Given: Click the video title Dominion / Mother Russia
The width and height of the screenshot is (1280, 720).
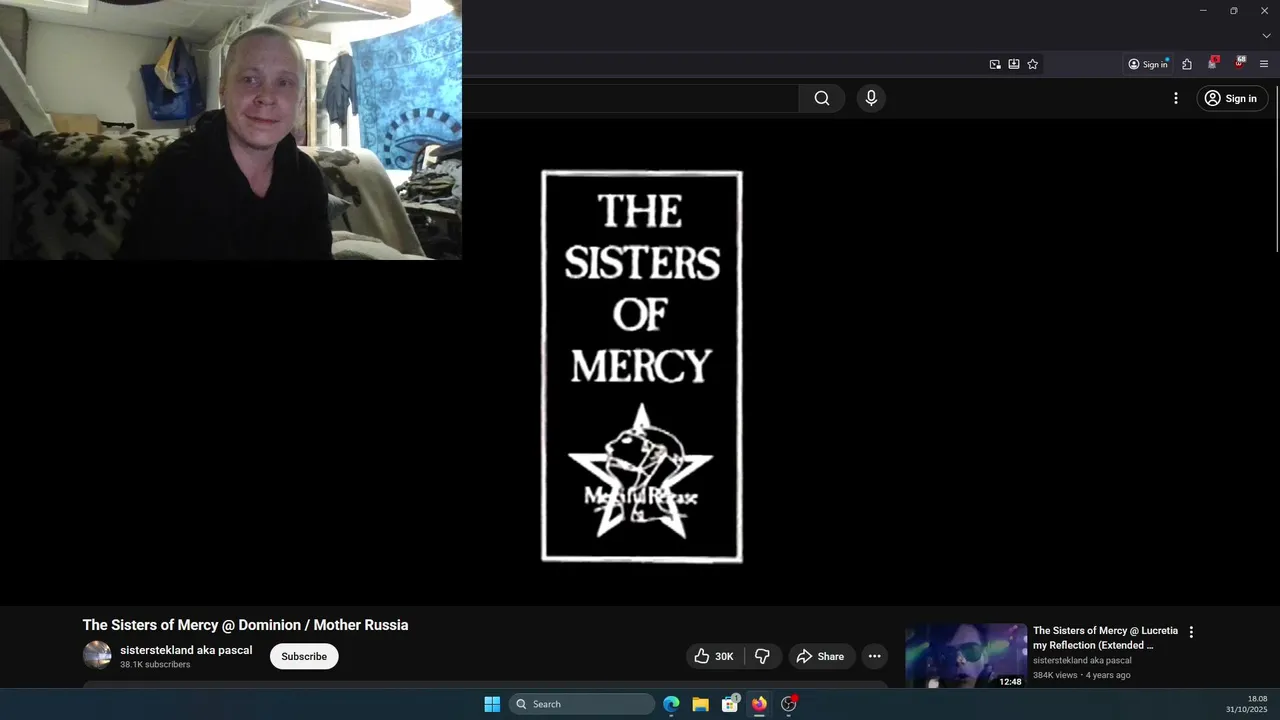Looking at the screenshot, I should (246, 625).
